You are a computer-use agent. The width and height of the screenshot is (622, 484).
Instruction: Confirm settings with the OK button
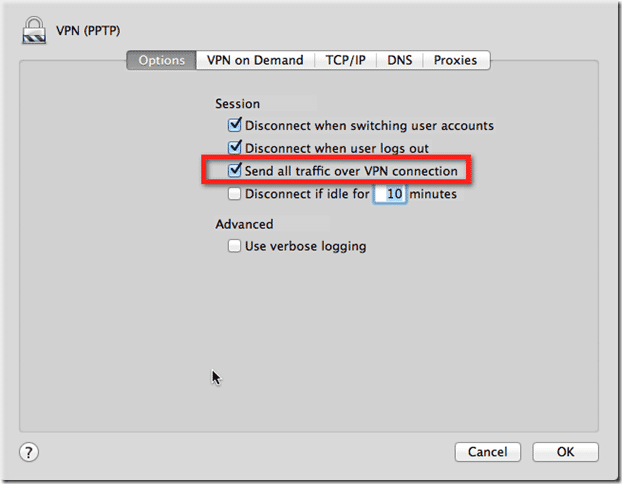pos(565,452)
